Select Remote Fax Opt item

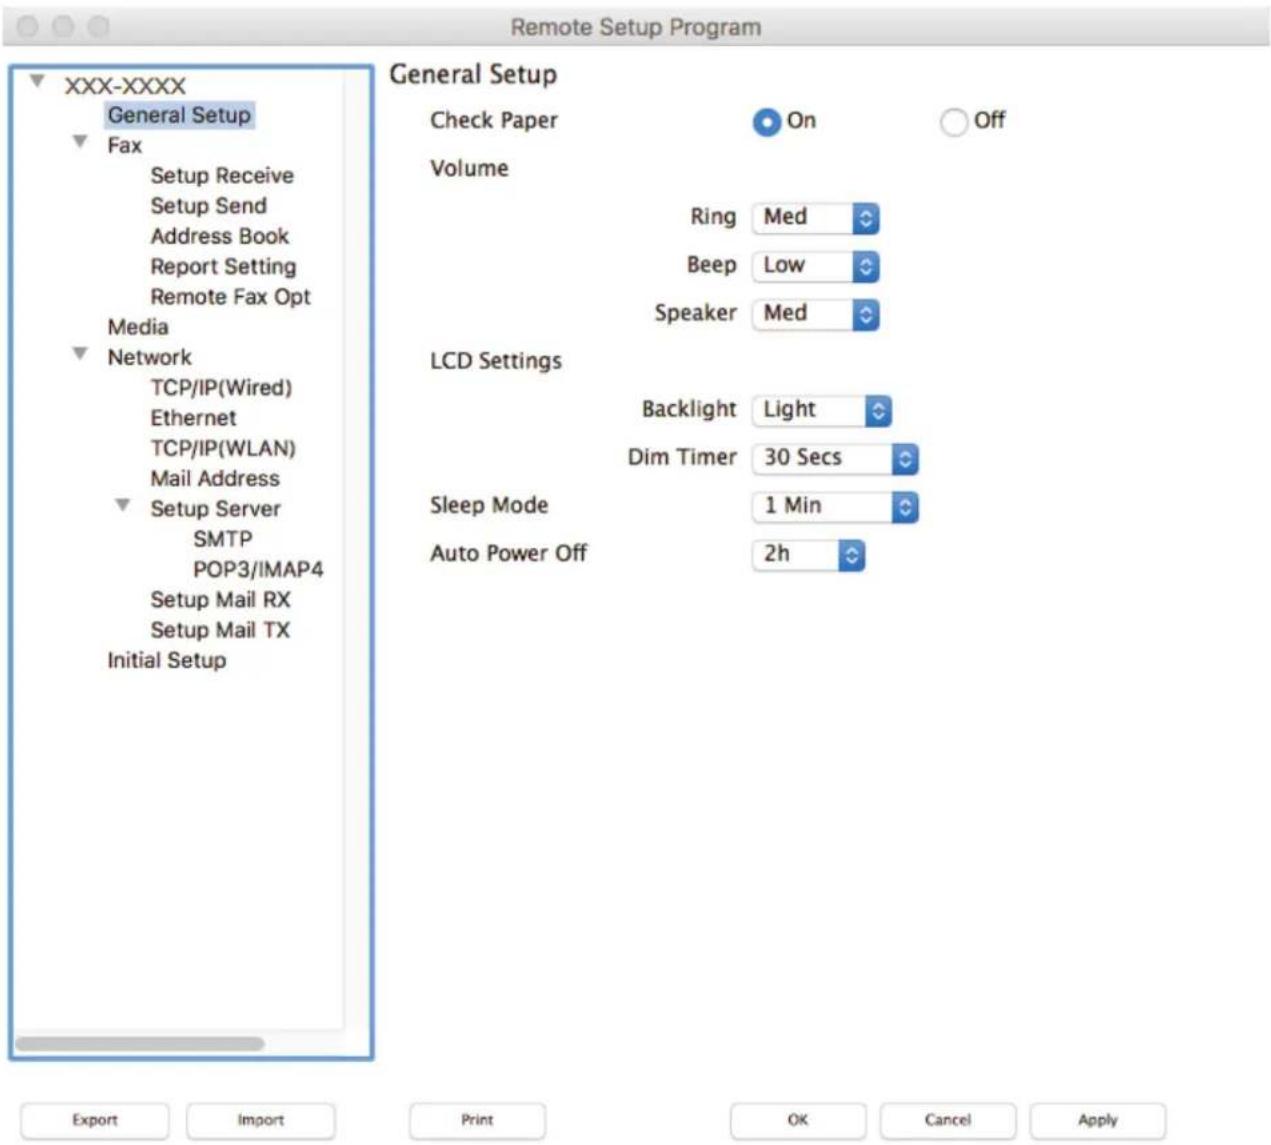point(230,297)
